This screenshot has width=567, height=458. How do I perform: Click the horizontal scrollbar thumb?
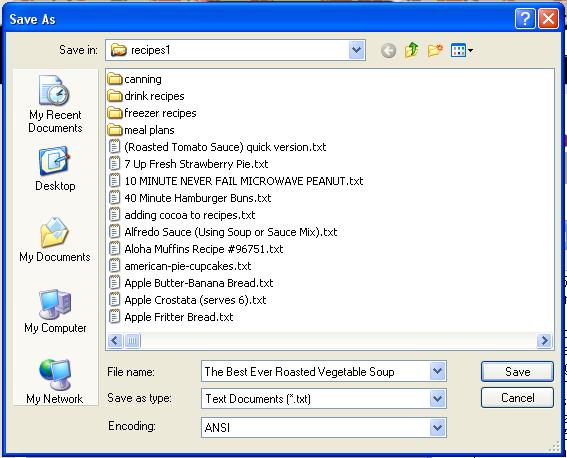click(x=132, y=341)
